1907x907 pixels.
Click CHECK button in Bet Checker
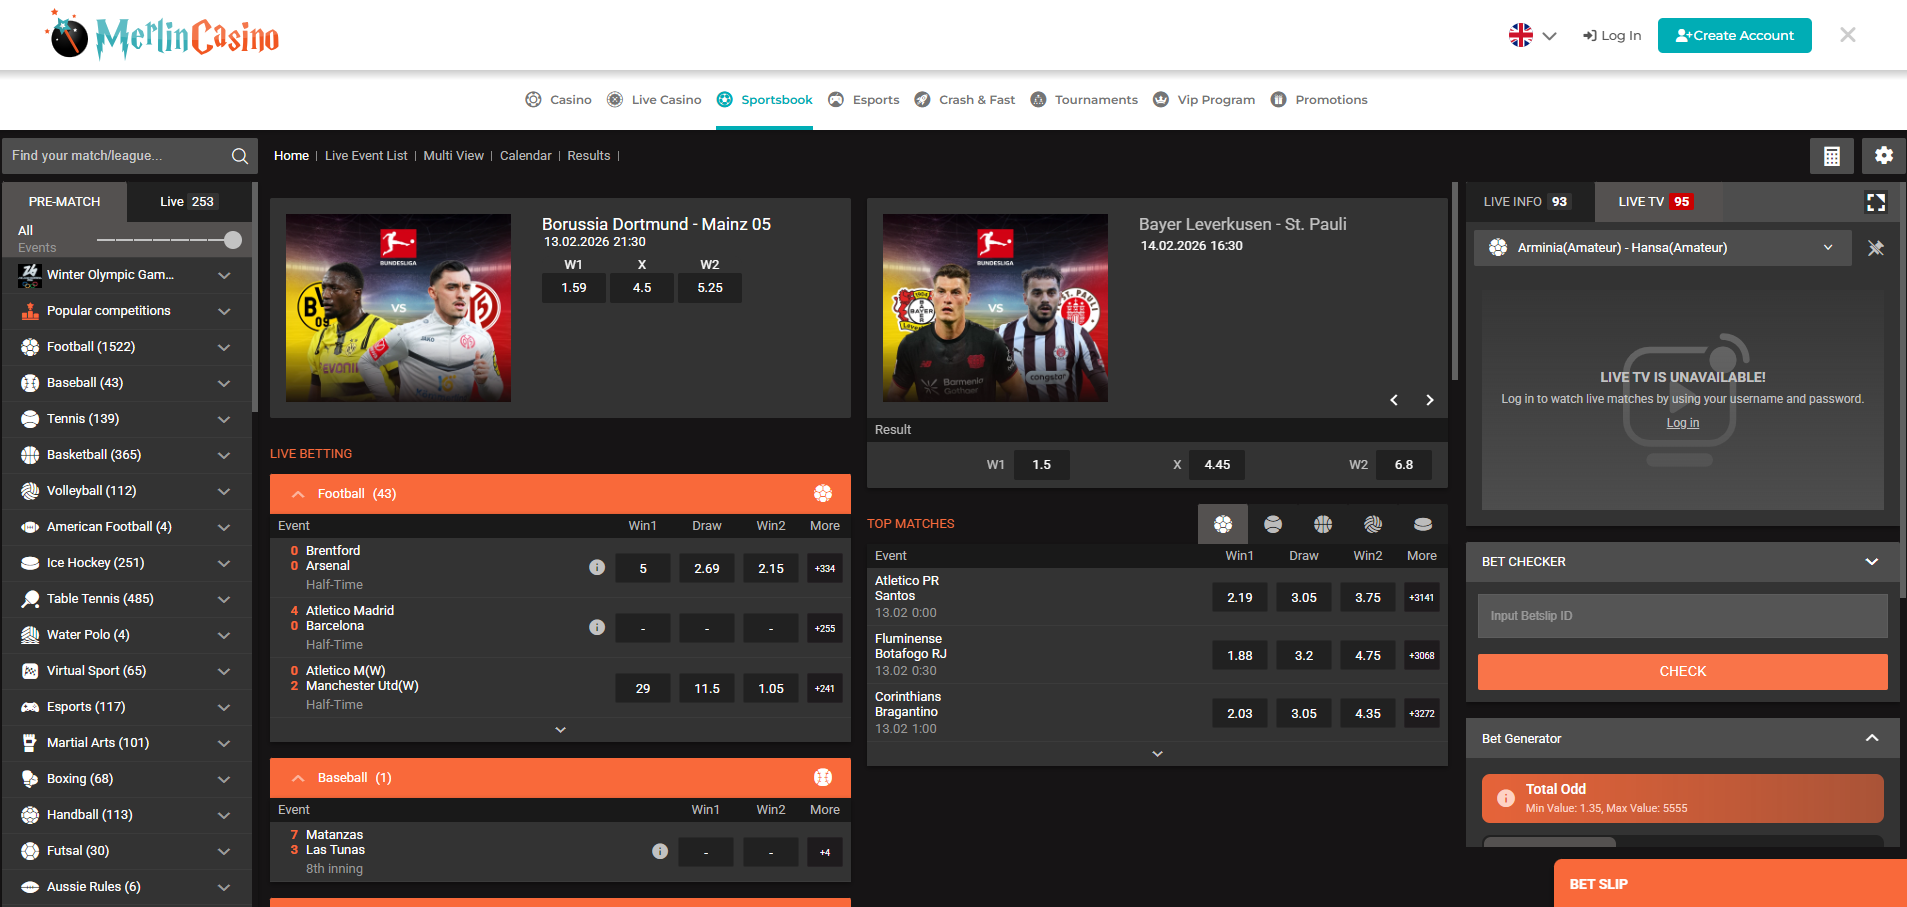click(x=1683, y=672)
